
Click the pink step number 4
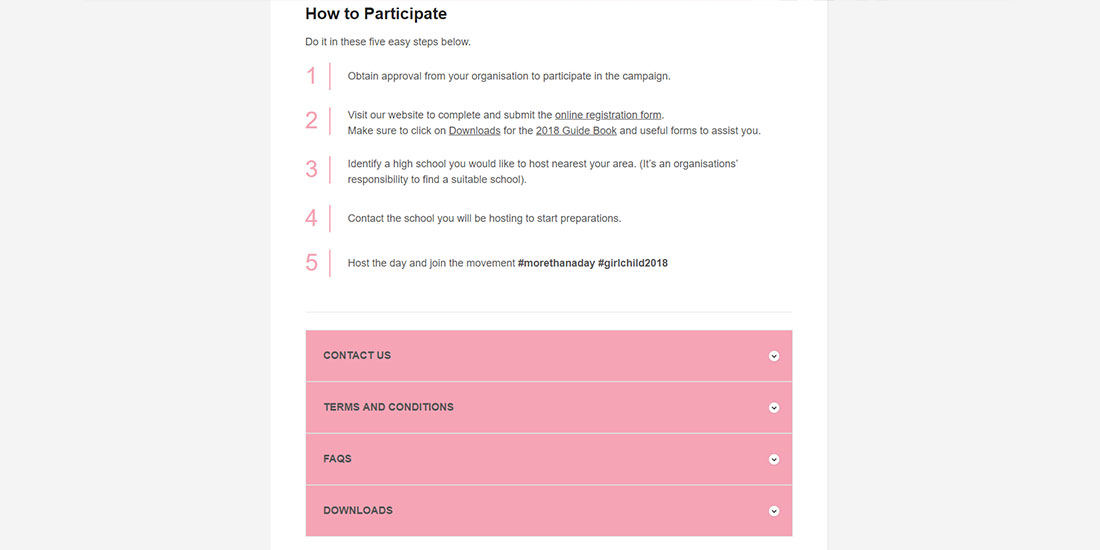[x=311, y=218]
